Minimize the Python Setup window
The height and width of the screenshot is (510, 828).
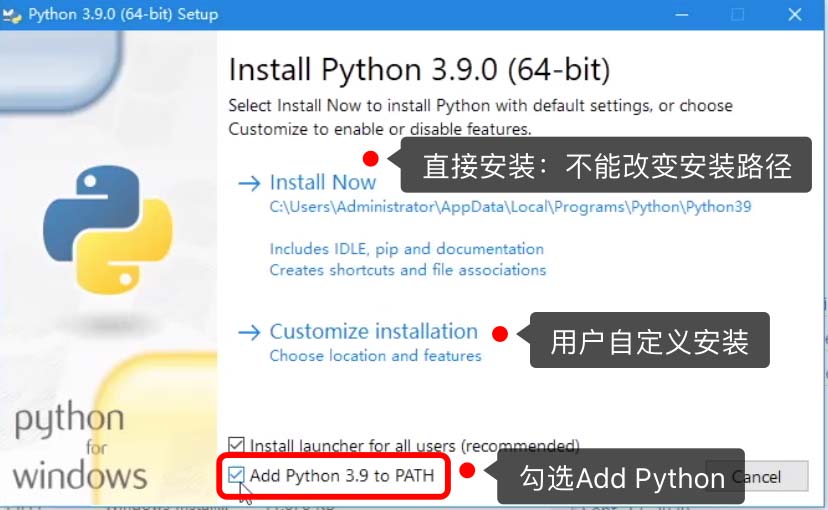(x=682, y=14)
